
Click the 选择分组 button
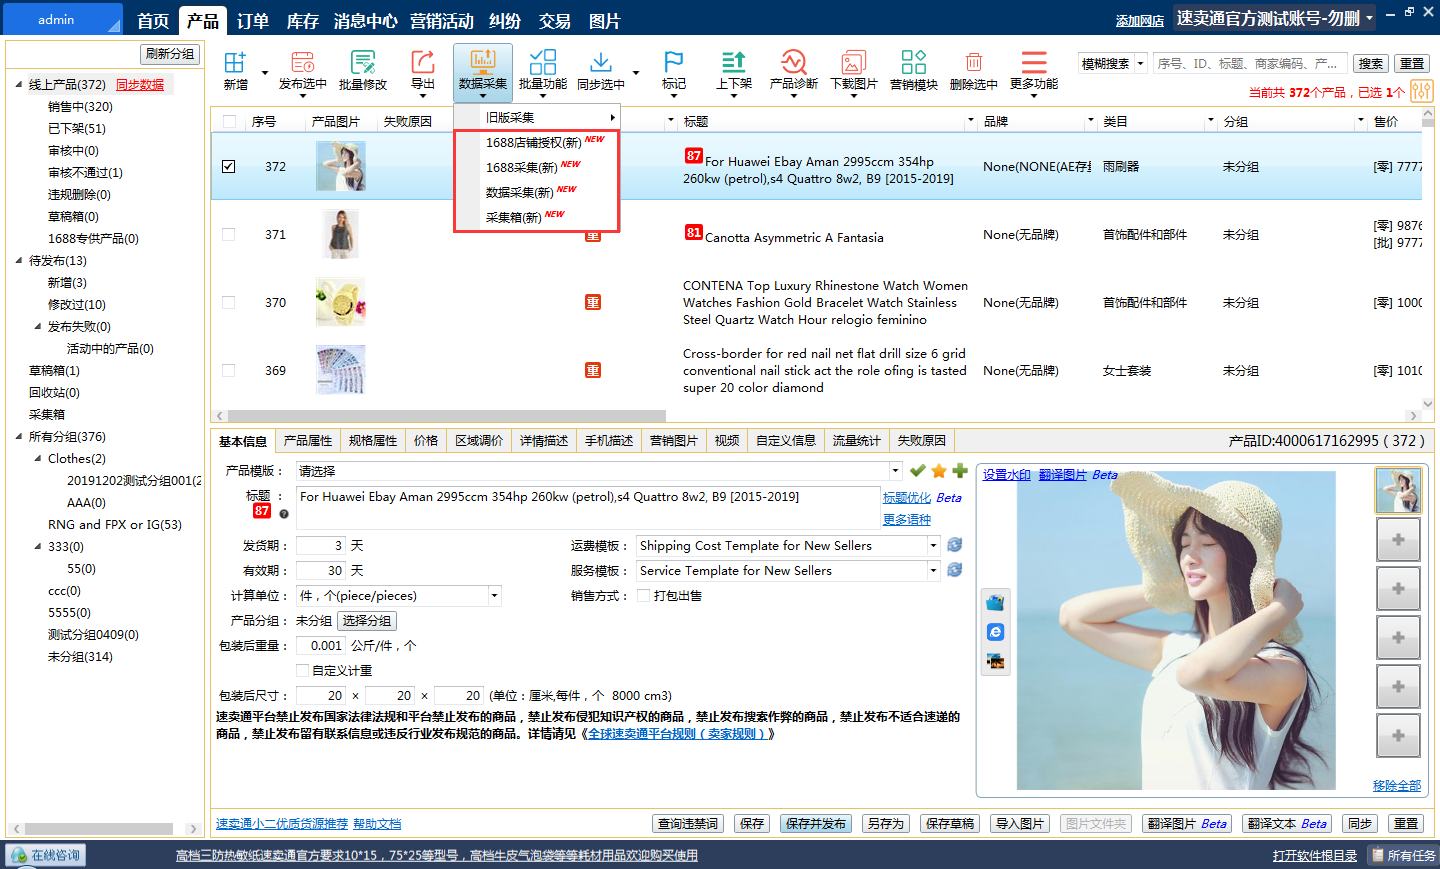[x=367, y=621]
